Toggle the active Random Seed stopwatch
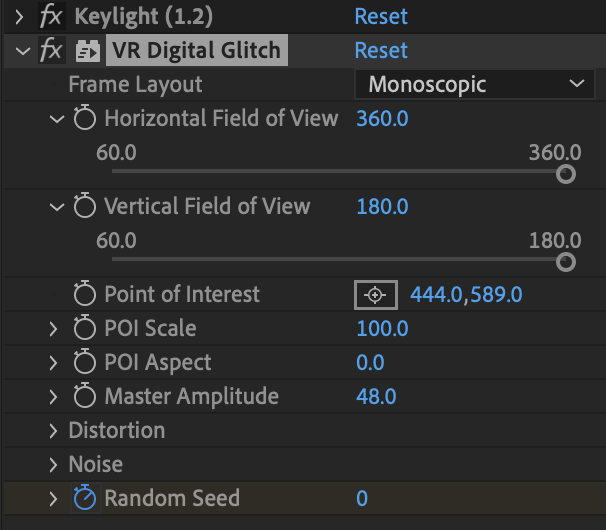606x530 pixels. pos(85,498)
